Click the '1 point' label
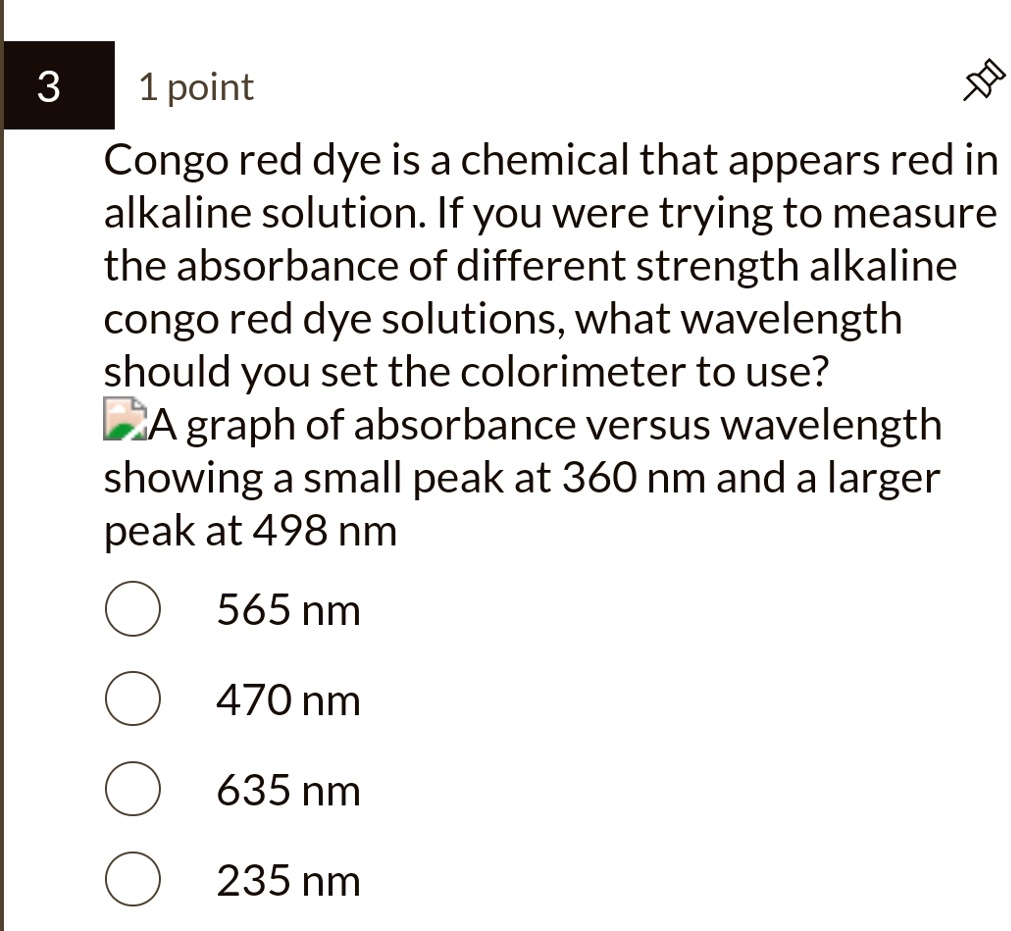 [x=195, y=86]
